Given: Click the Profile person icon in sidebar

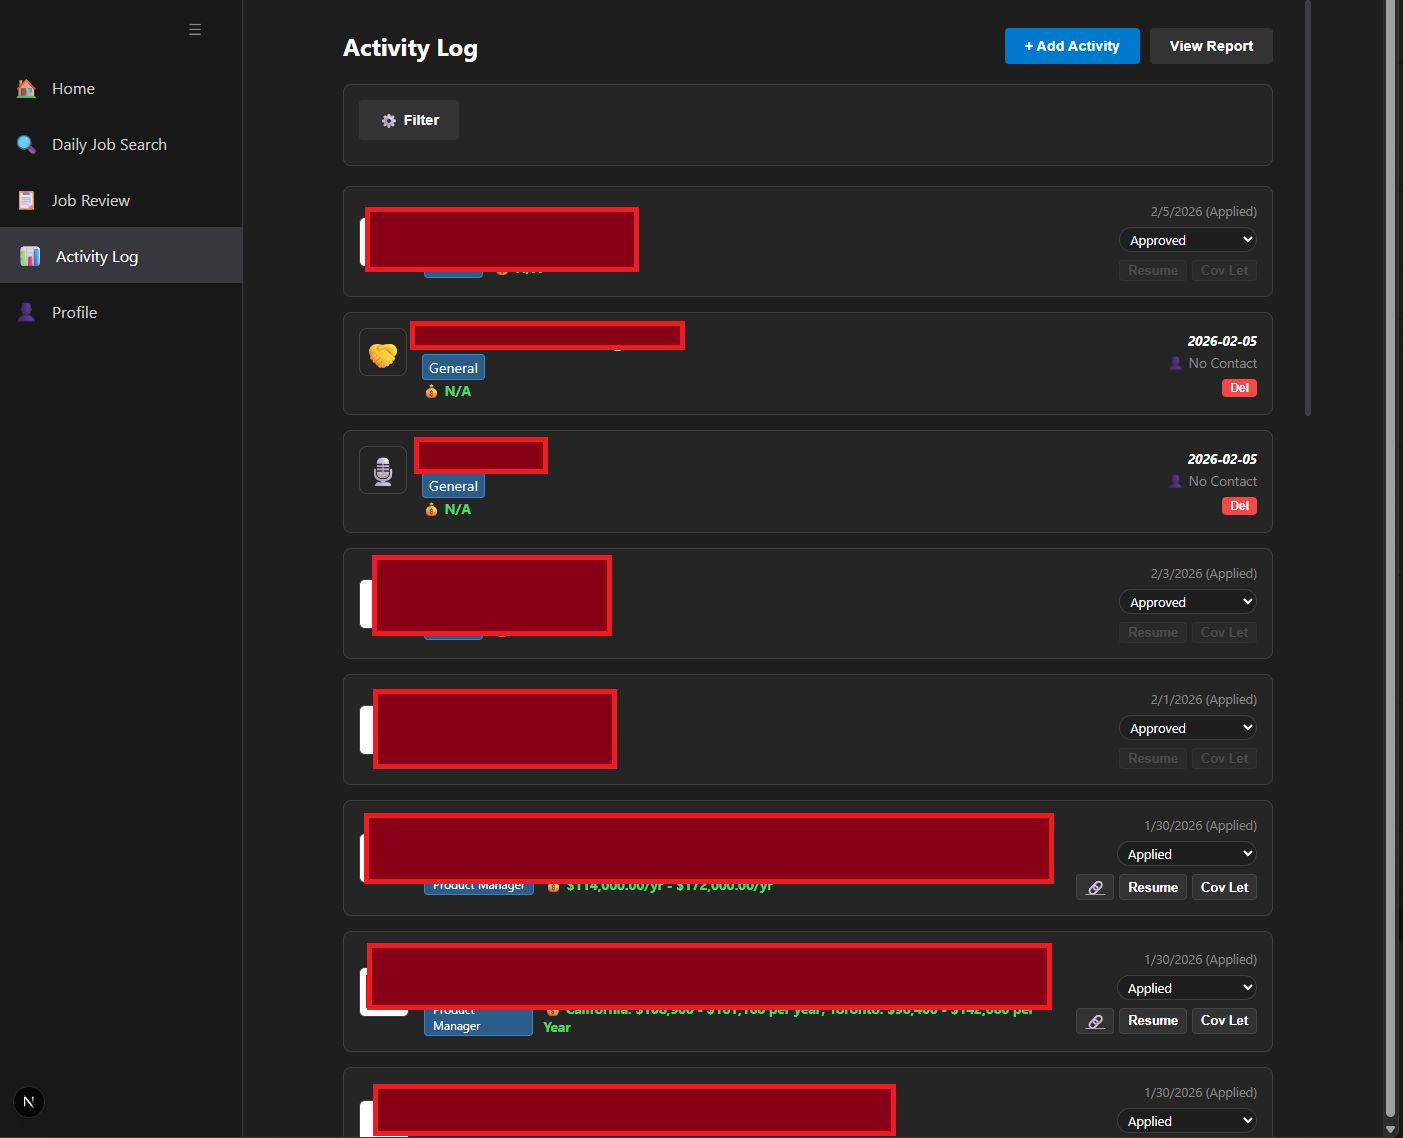Looking at the screenshot, I should point(27,313).
